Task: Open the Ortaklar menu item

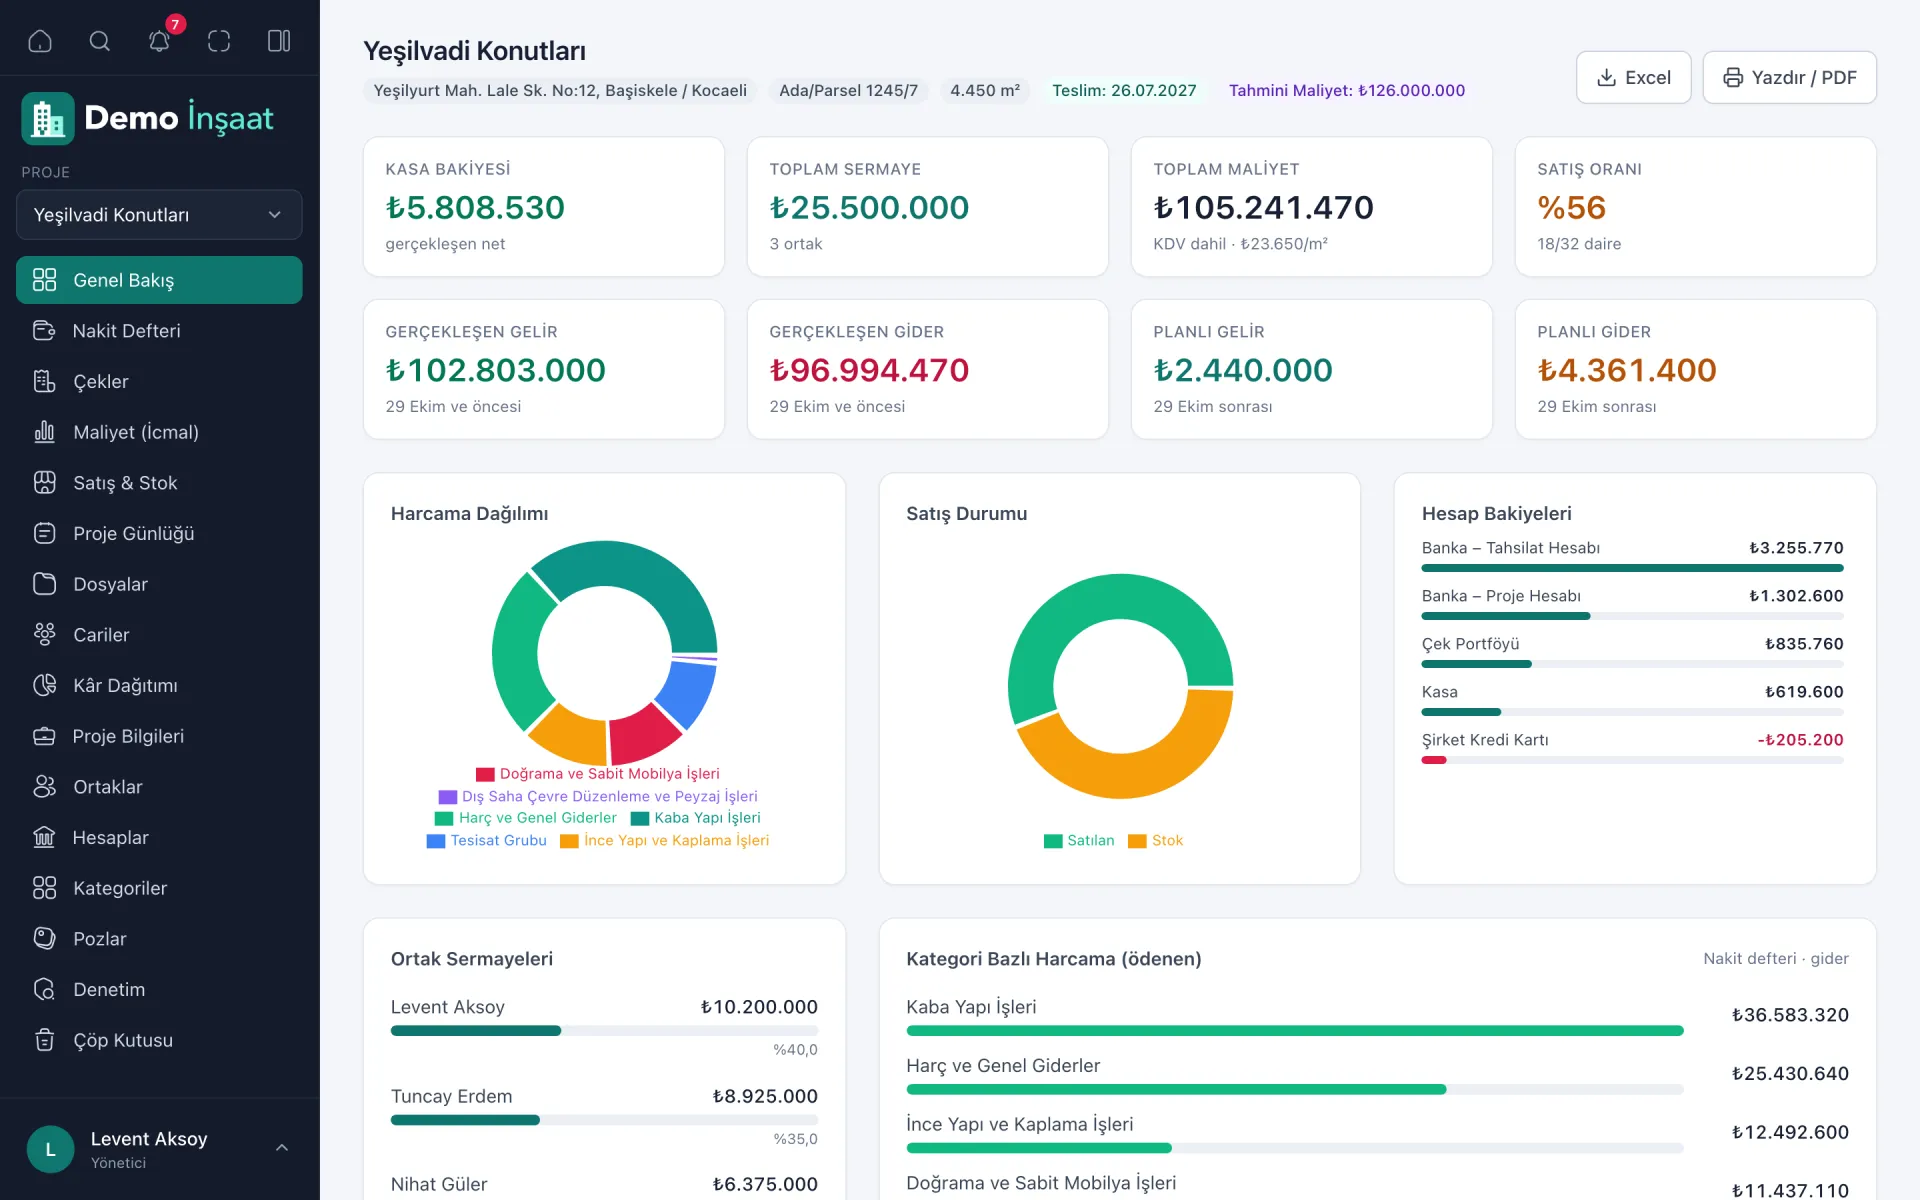Action: (159, 787)
